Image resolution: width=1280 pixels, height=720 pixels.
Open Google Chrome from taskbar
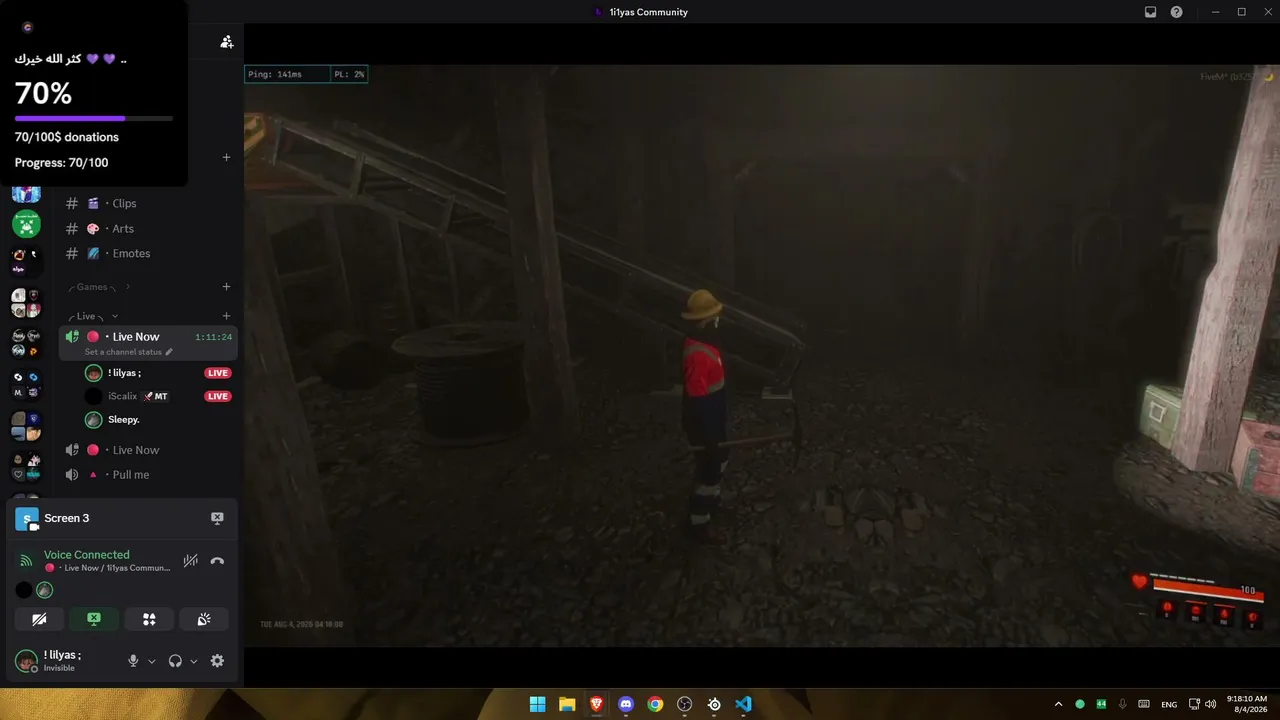click(655, 704)
